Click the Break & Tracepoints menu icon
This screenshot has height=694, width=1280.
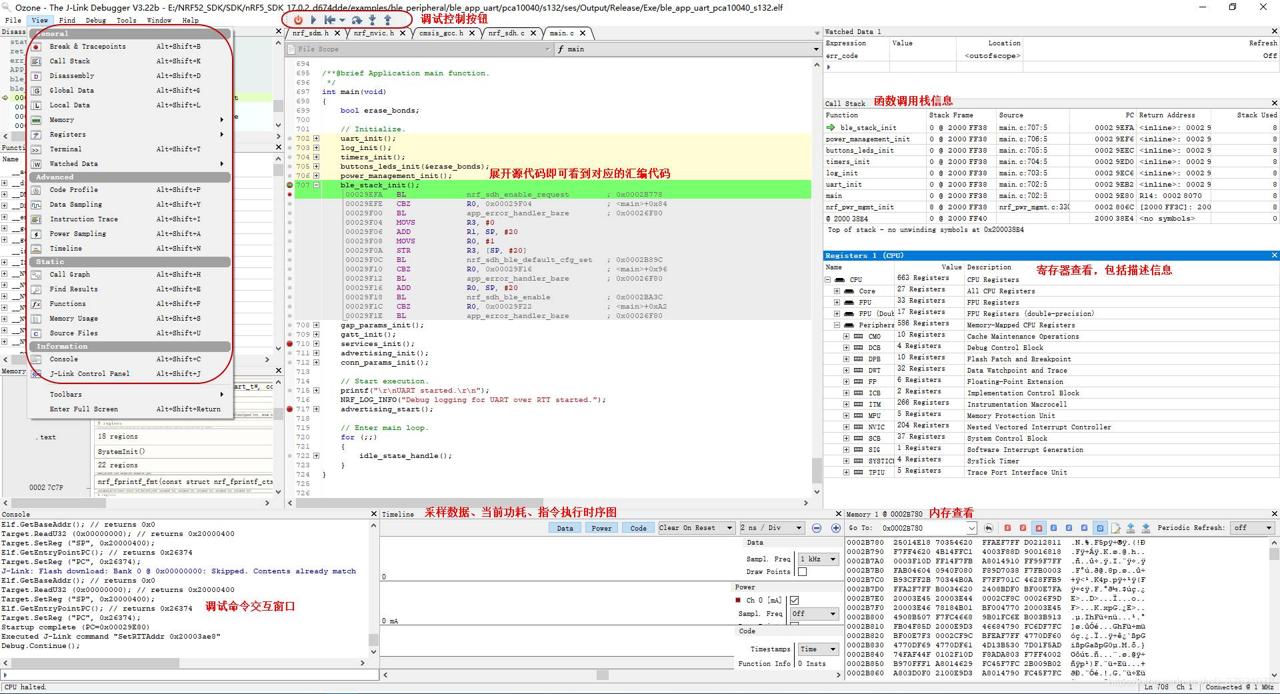(x=37, y=47)
